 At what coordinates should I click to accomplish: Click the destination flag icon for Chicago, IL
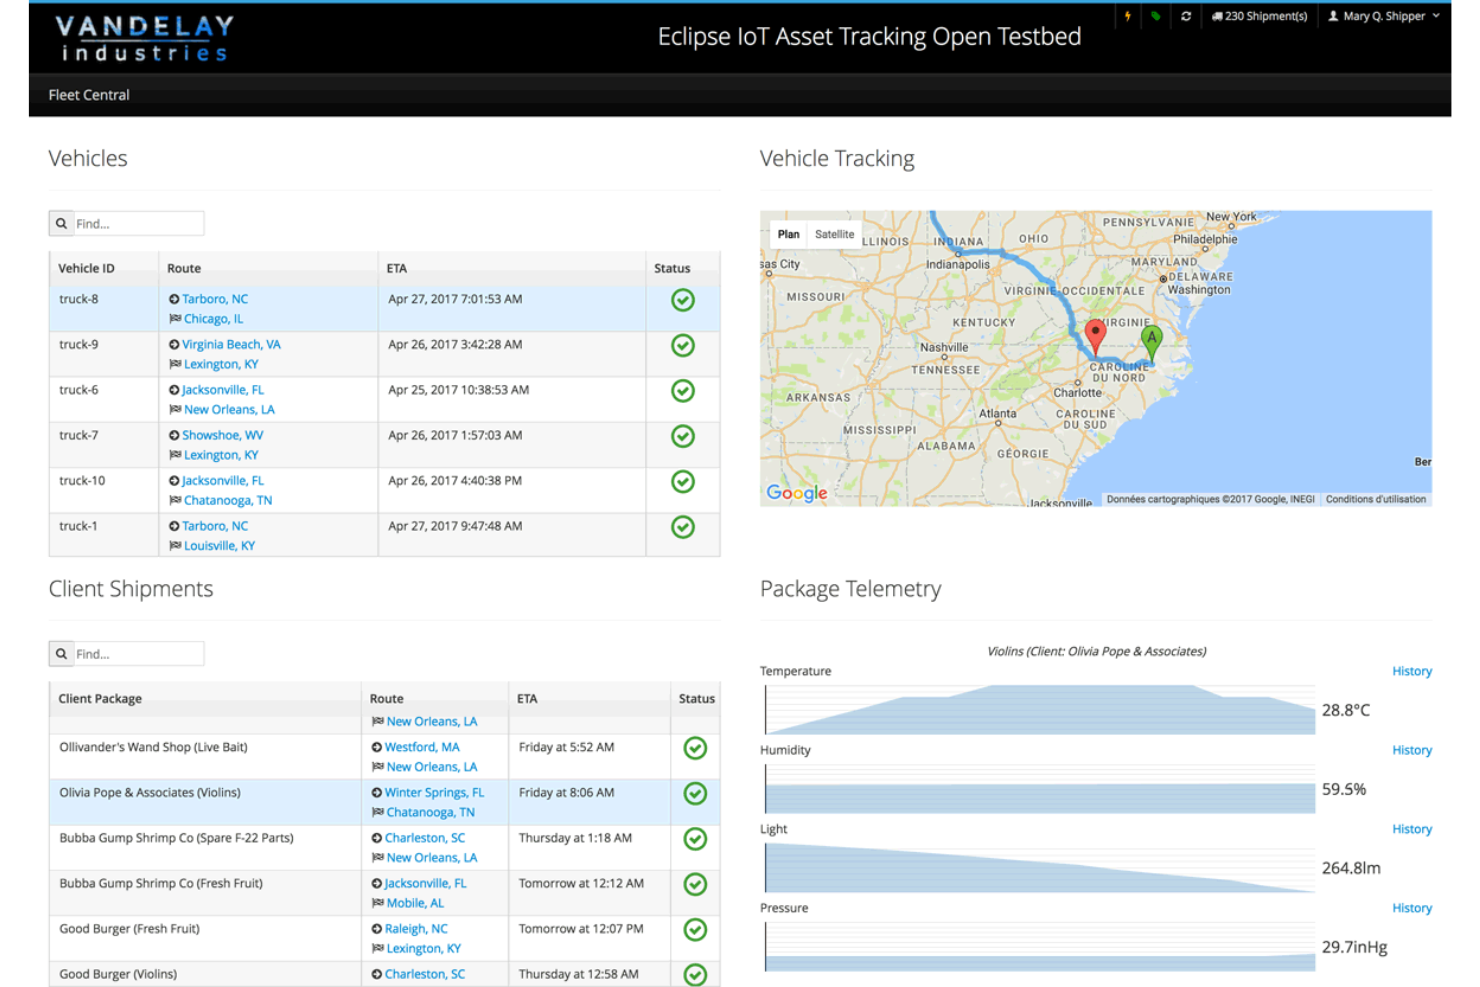[175, 318]
